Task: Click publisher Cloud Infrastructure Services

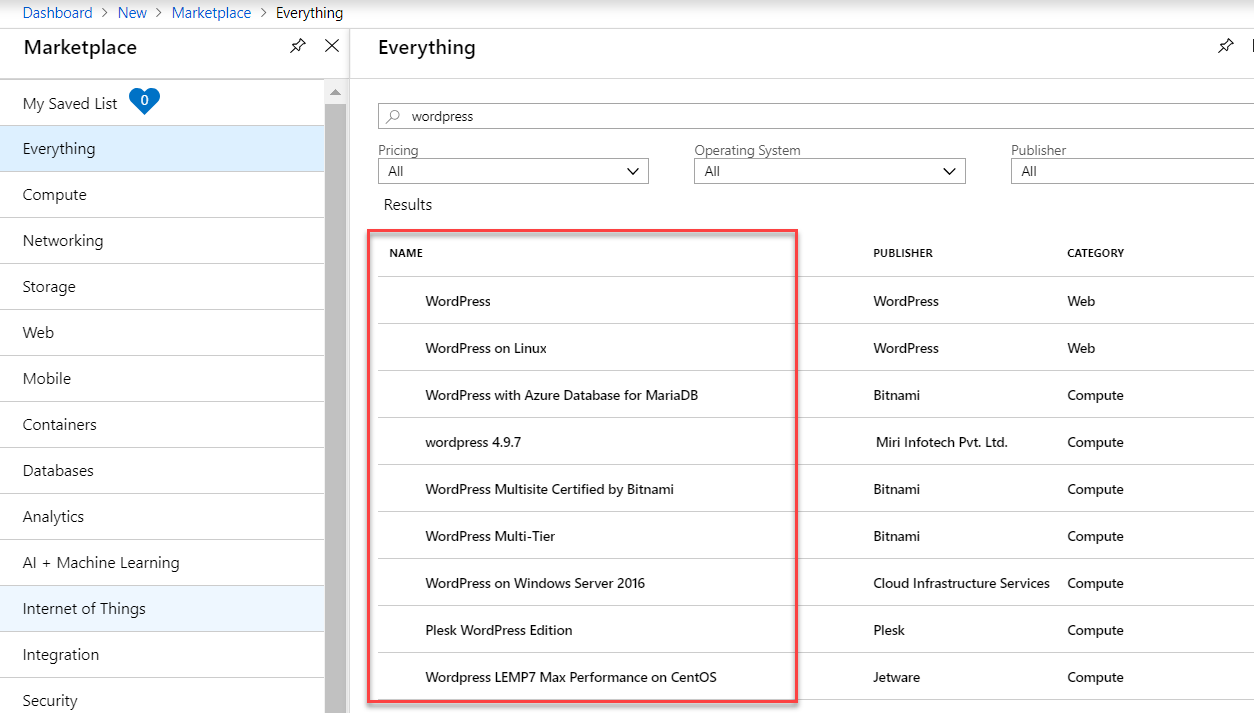Action: click(962, 583)
